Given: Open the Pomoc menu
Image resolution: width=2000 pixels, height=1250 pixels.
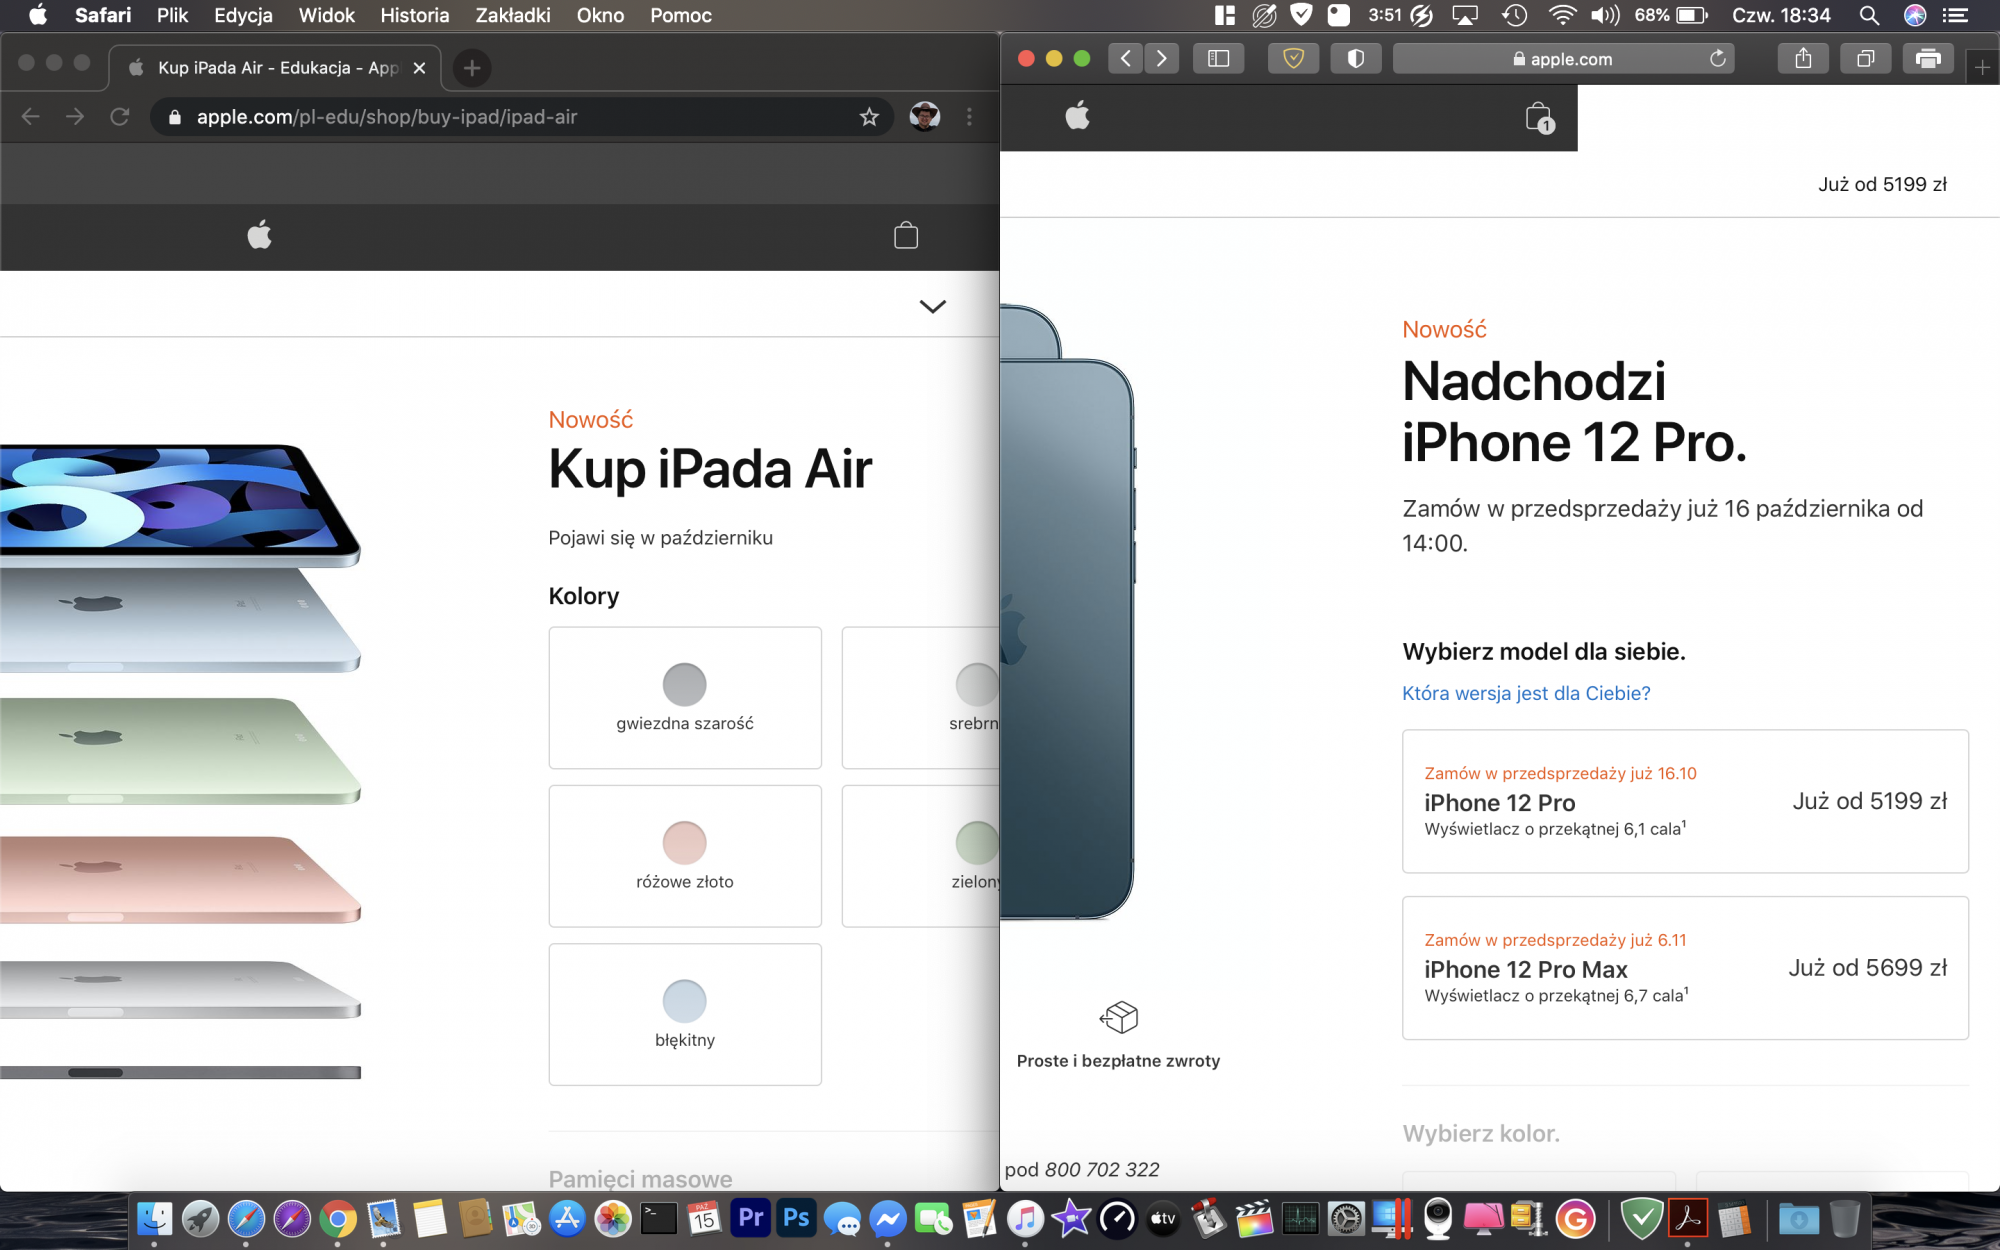Looking at the screenshot, I should pos(680,15).
